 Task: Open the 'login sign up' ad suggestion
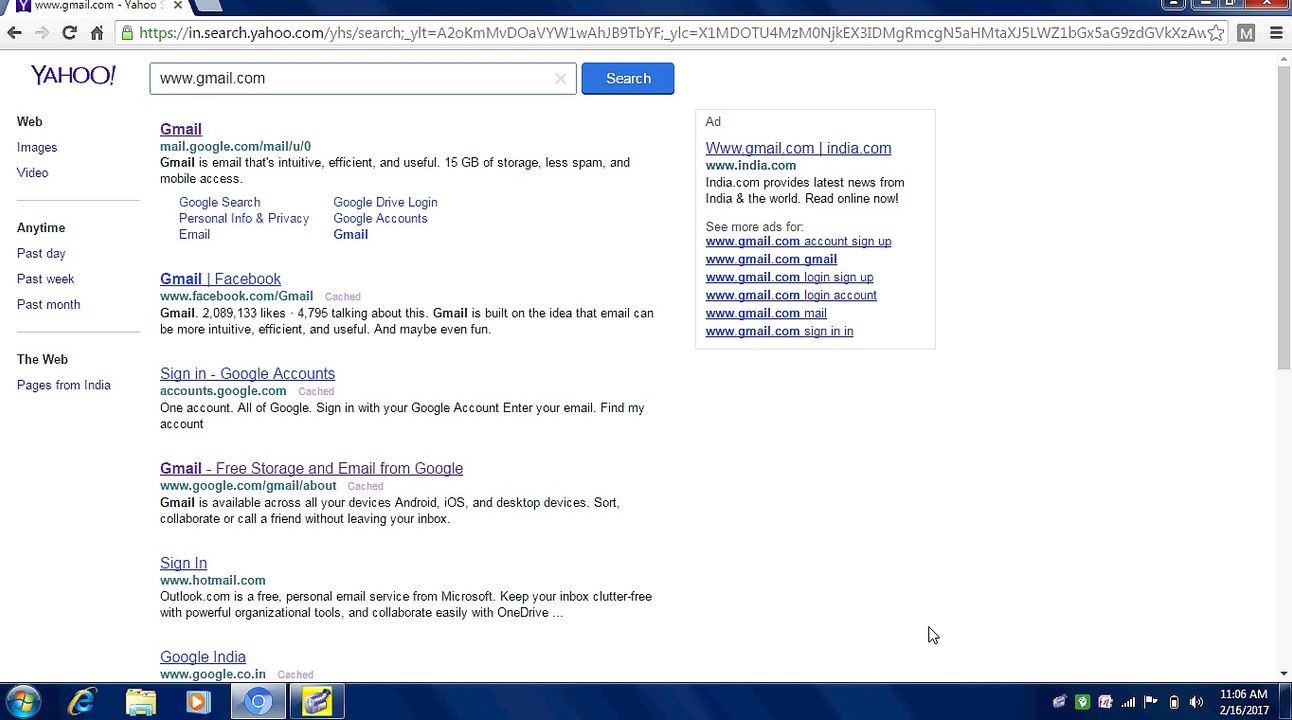789,277
